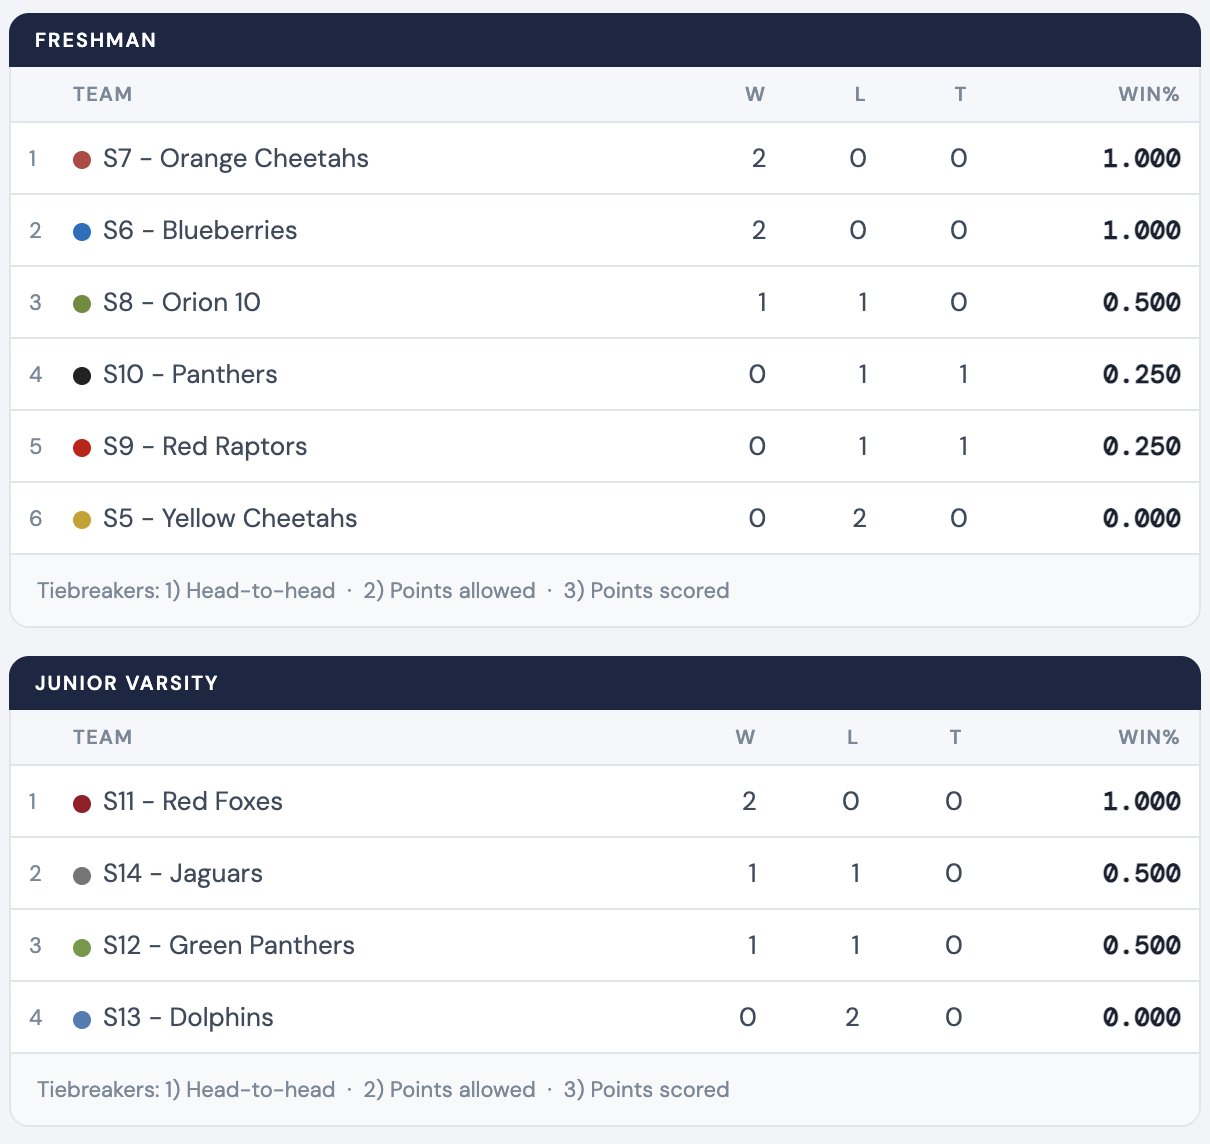Click the WIN% column header in Freshman
Screen dimensions: 1210x1144
pos(1148,95)
